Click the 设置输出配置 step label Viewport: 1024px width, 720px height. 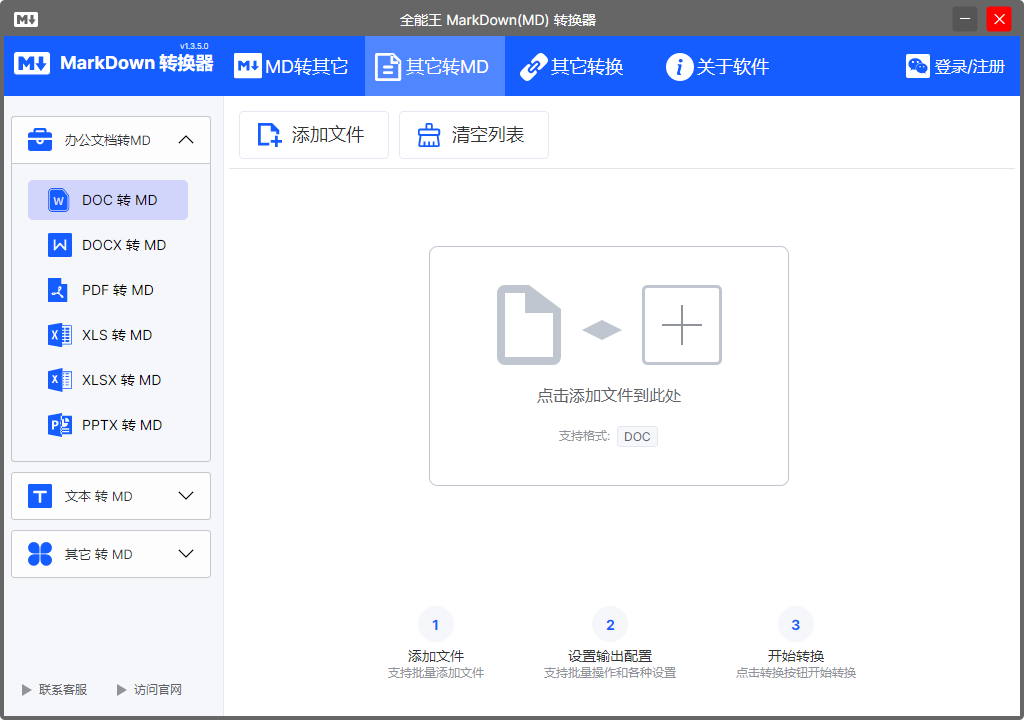click(x=610, y=656)
